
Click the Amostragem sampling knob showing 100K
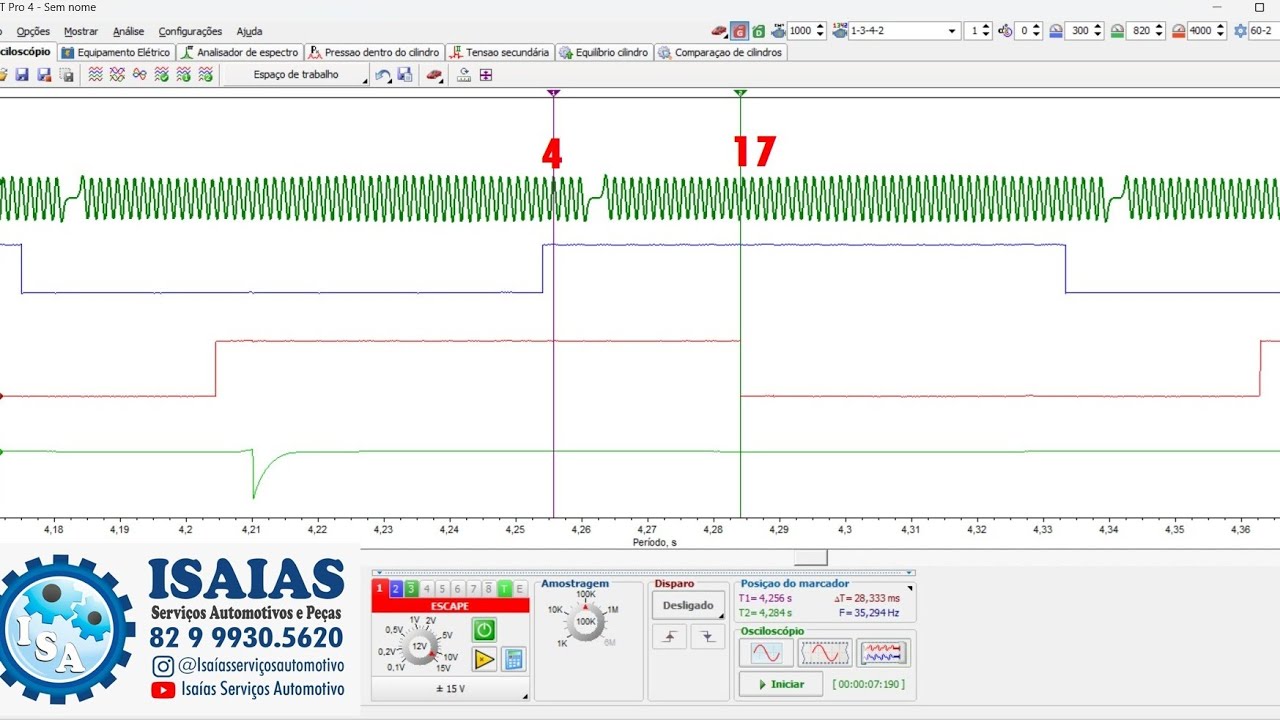[586, 621]
